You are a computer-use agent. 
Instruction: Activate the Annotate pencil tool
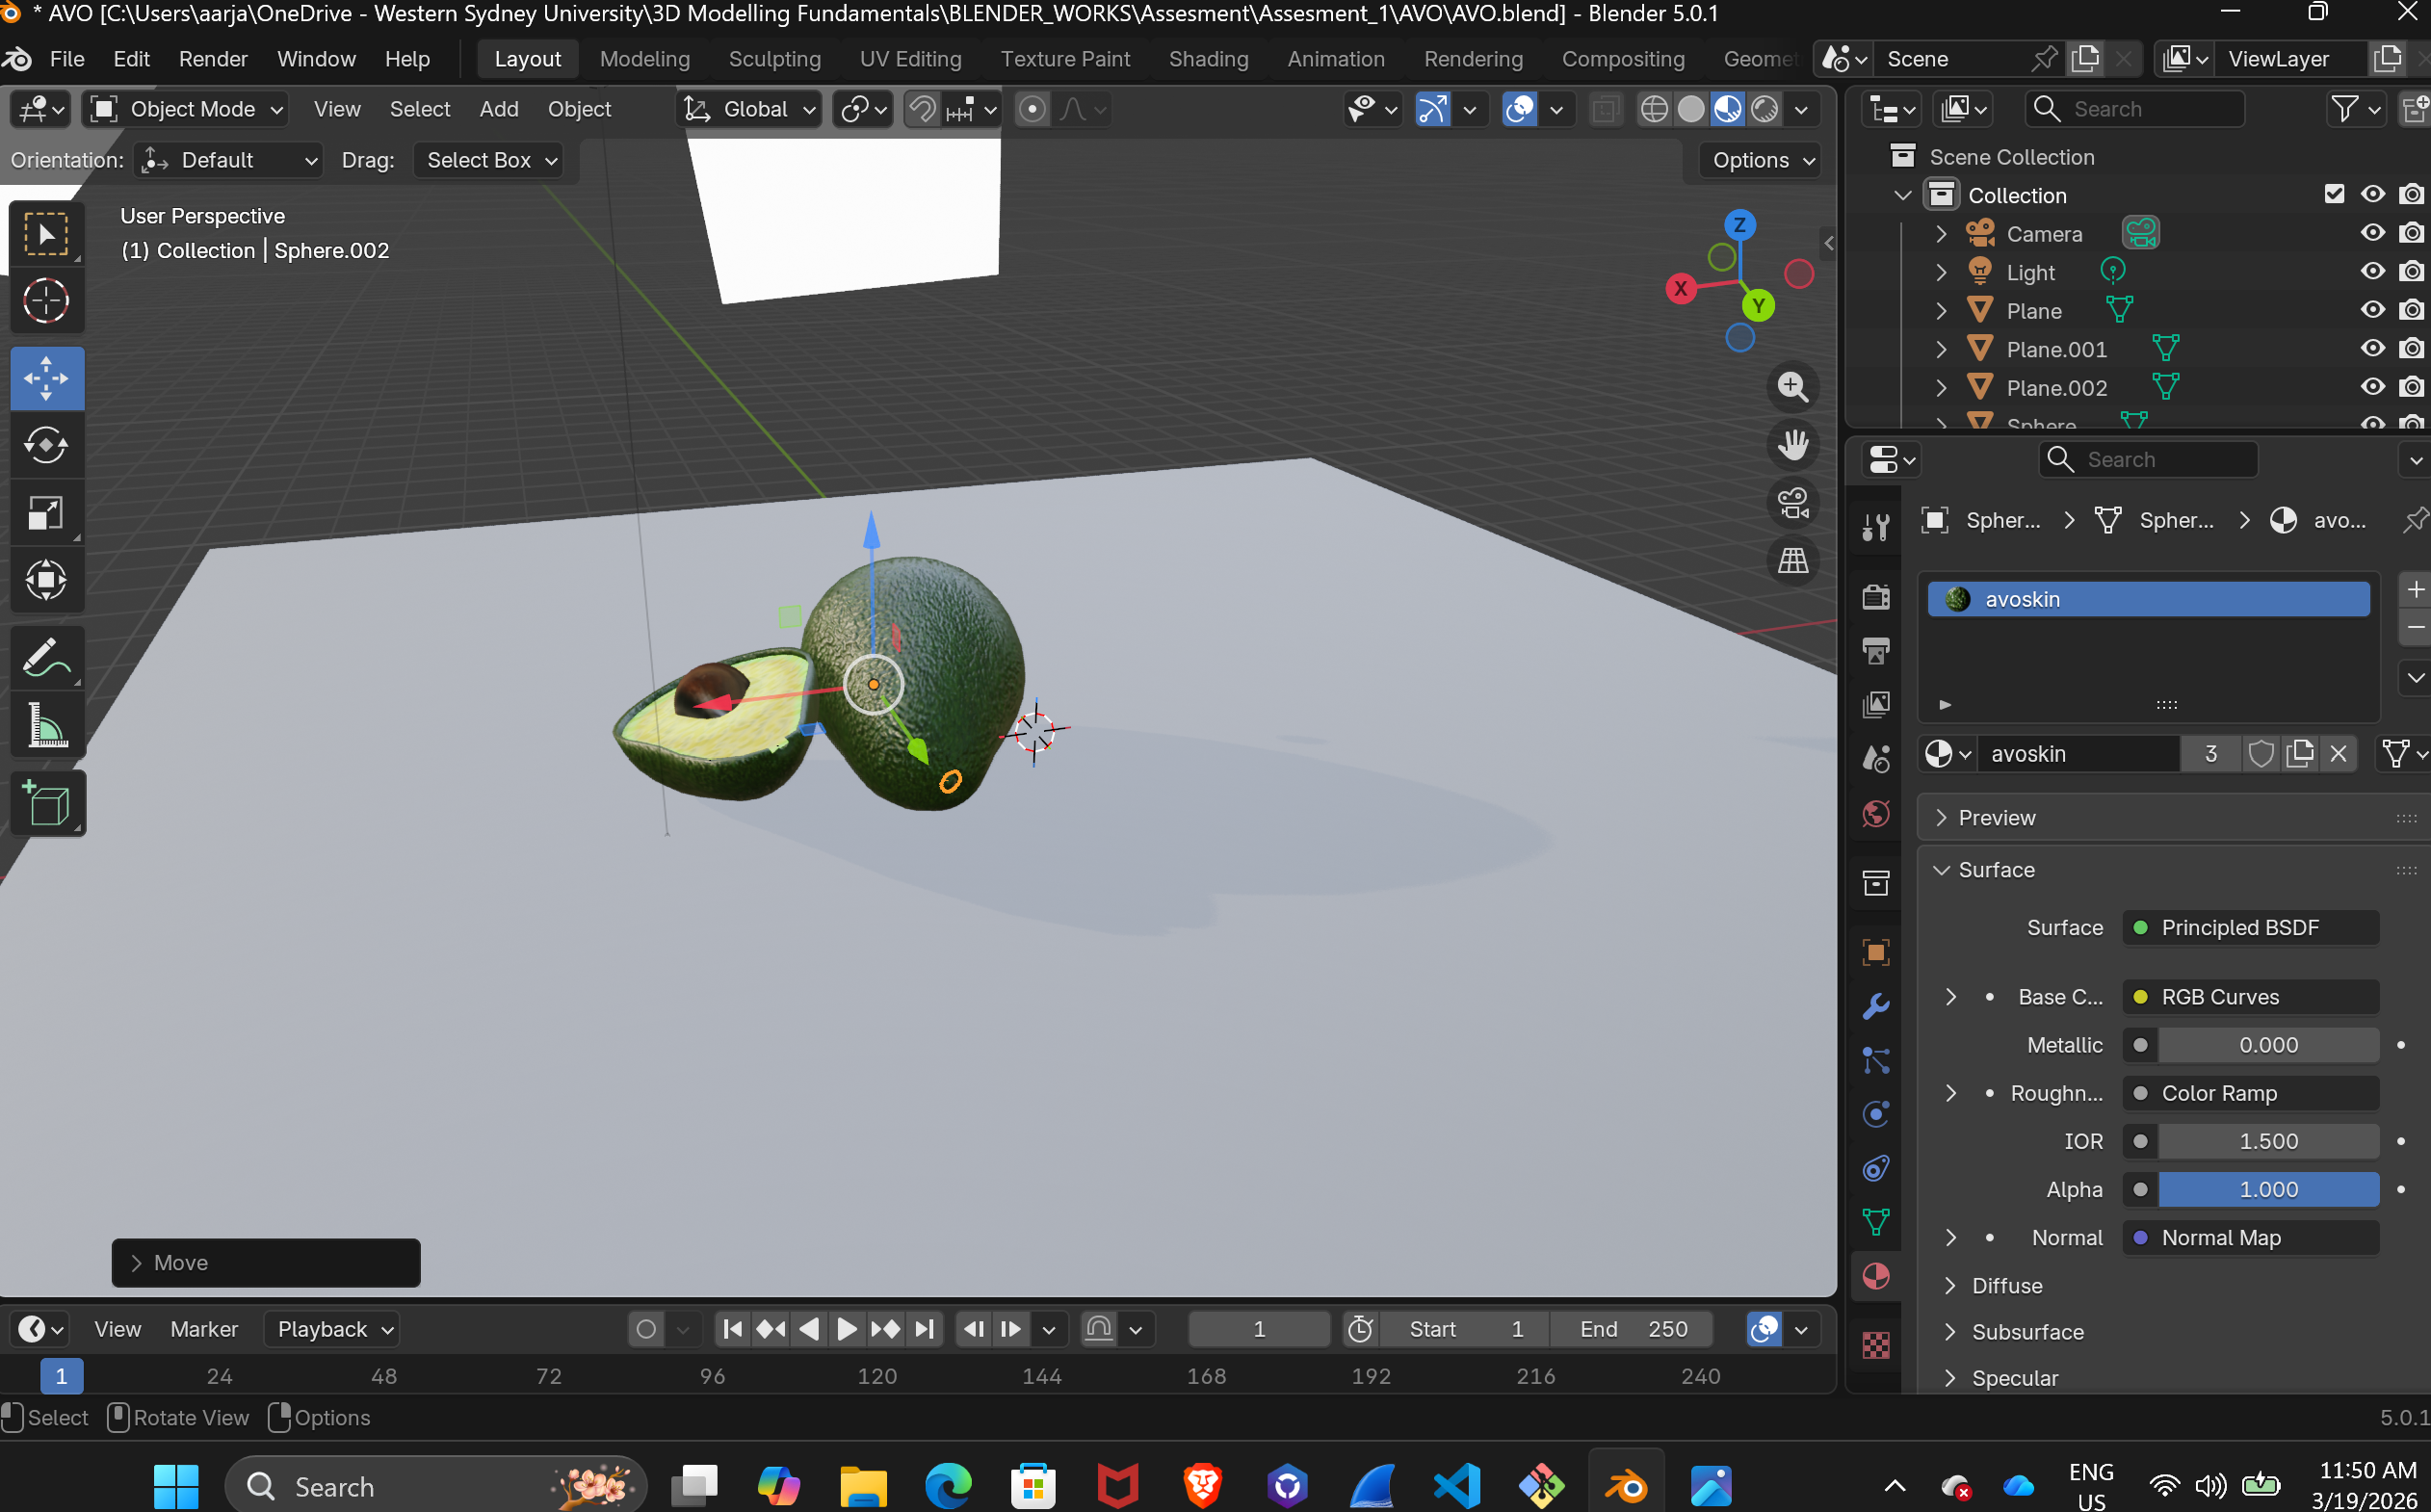[x=46, y=658]
